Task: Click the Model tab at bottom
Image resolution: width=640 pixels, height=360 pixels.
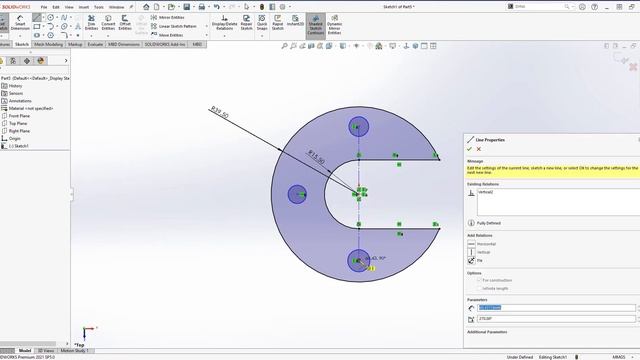Action: (24, 351)
